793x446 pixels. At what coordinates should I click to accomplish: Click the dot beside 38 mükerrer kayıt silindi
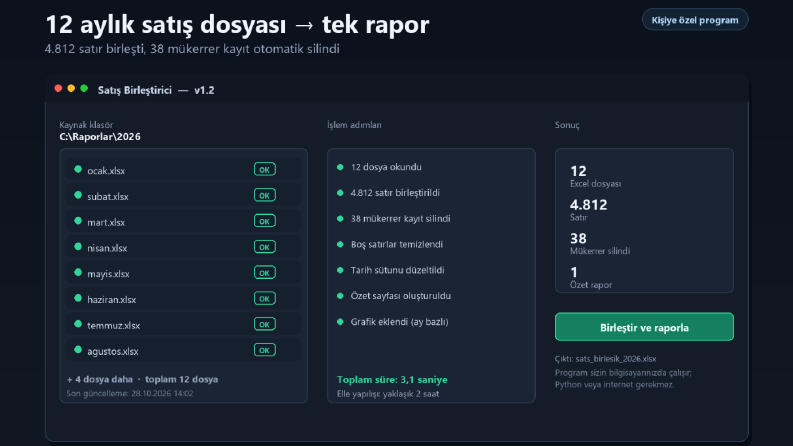pos(340,218)
